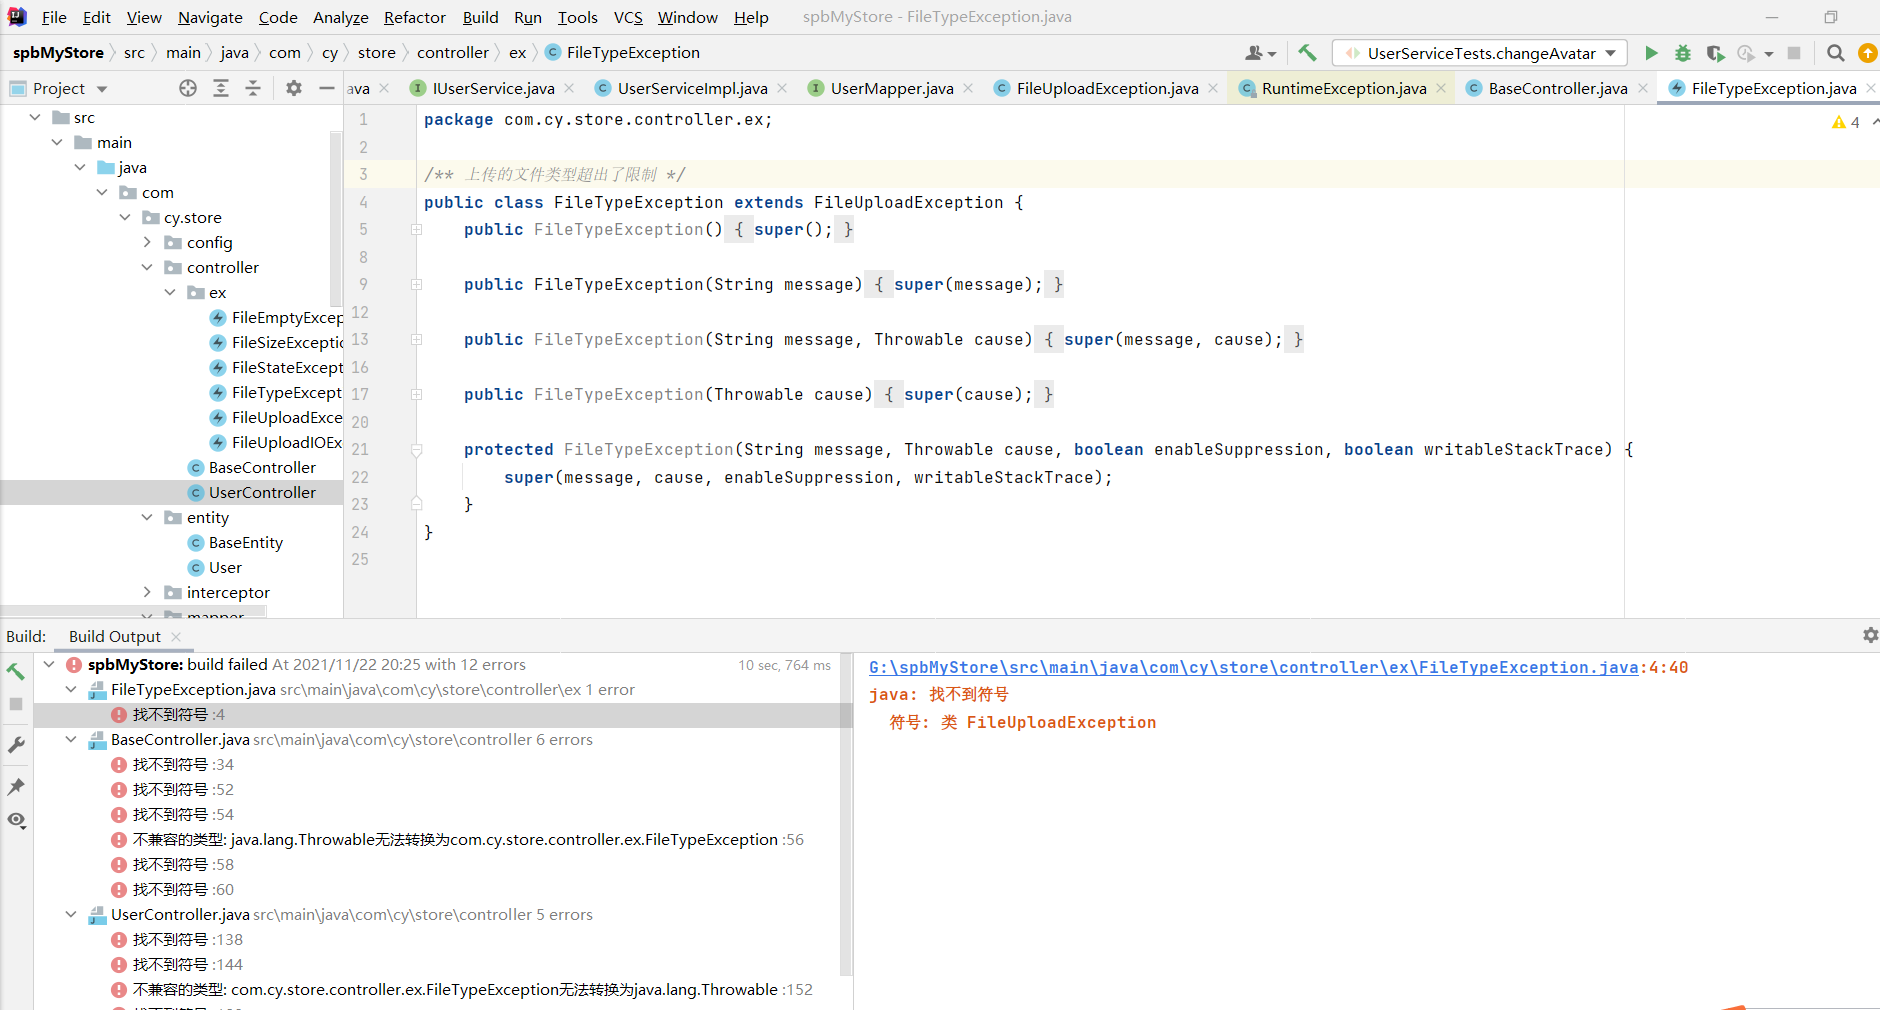Open the user account icon dropdown
The image size is (1880, 1010).
coord(1260,53)
